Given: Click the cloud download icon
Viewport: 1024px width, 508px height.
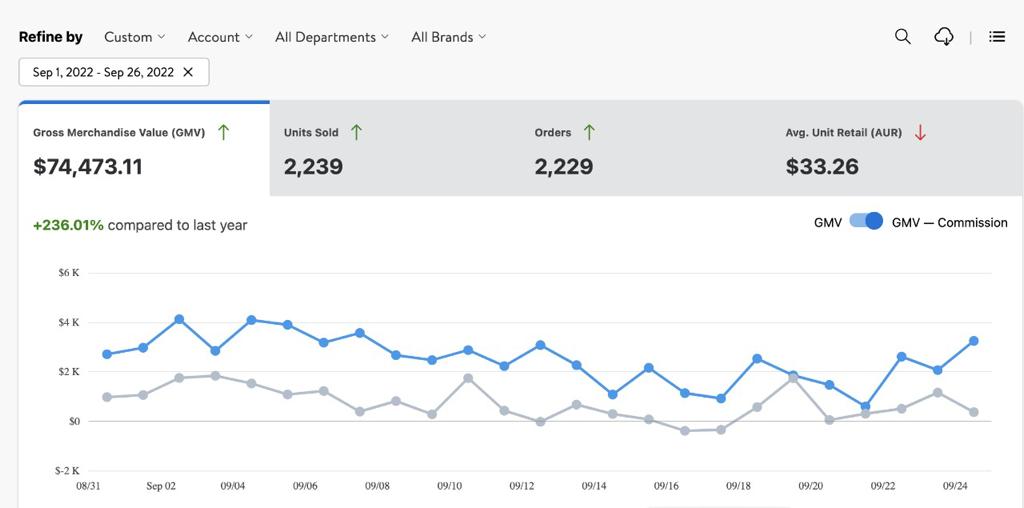Looking at the screenshot, I should (x=943, y=37).
